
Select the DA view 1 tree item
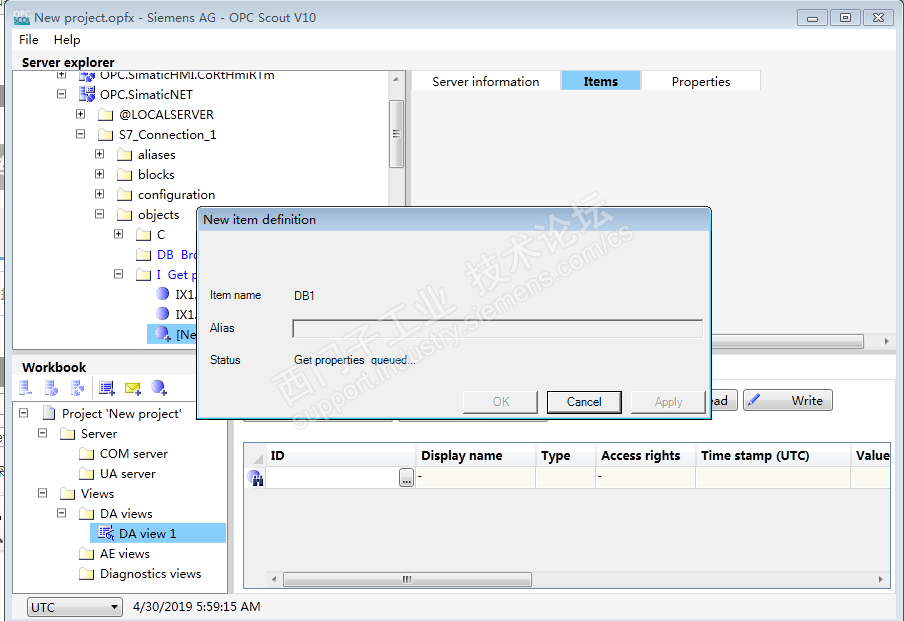[157, 533]
